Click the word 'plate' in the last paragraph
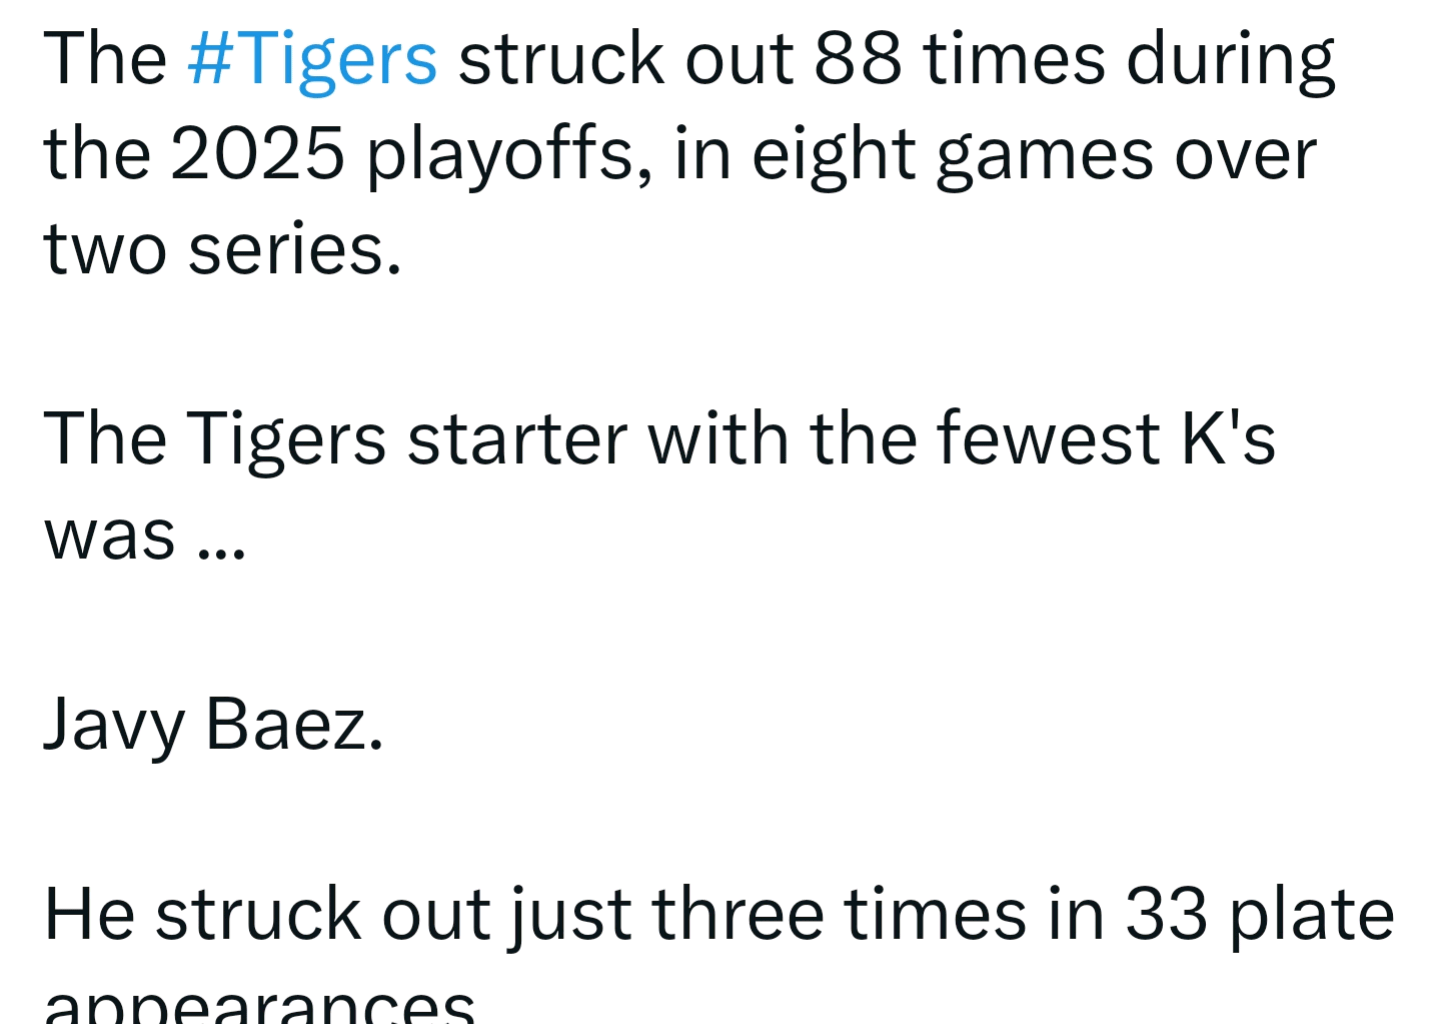The width and height of the screenshot is (1440, 1024). [x=1311, y=914]
